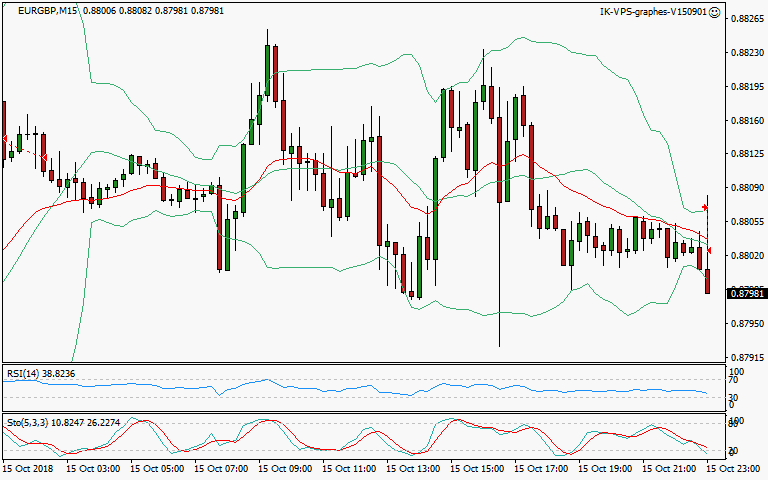Click the last red candle at the right edge
This screenshot has height=480, width=768.
pyautogui.click(x=707, y=281)
